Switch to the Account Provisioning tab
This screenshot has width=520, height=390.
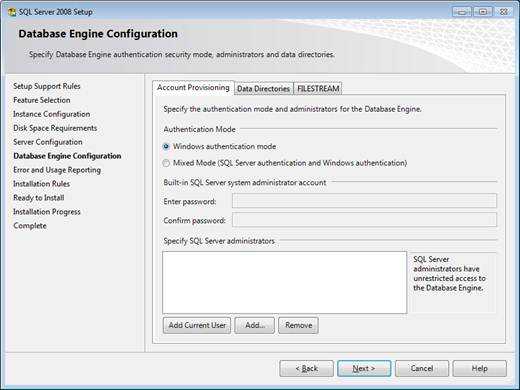193,88
